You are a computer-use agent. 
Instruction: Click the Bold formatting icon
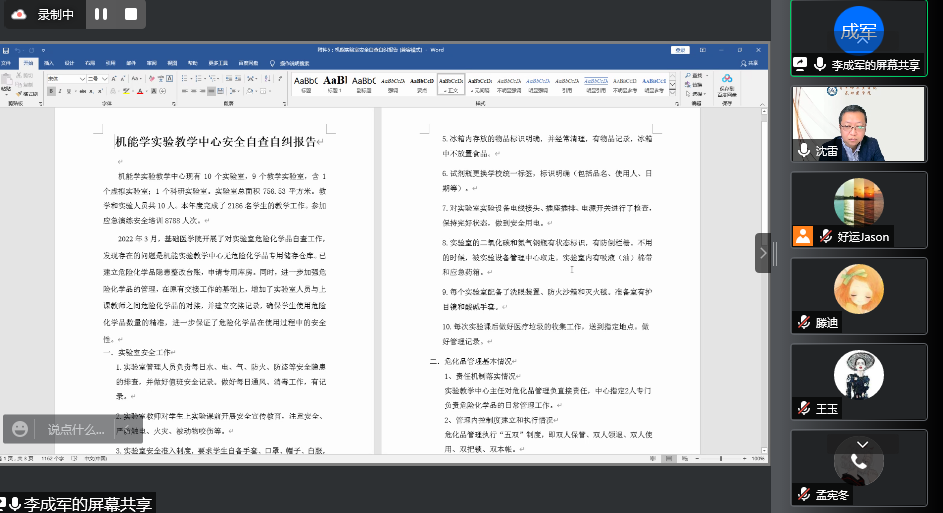tap(49, 90)
